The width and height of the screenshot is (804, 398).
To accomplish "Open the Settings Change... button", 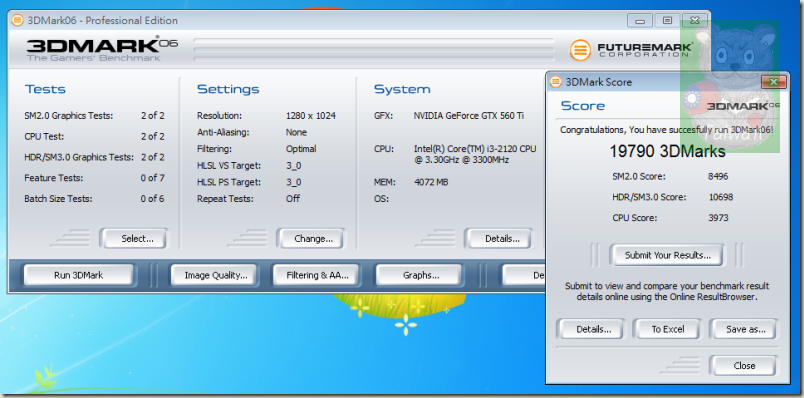I will tap(311, 238).
